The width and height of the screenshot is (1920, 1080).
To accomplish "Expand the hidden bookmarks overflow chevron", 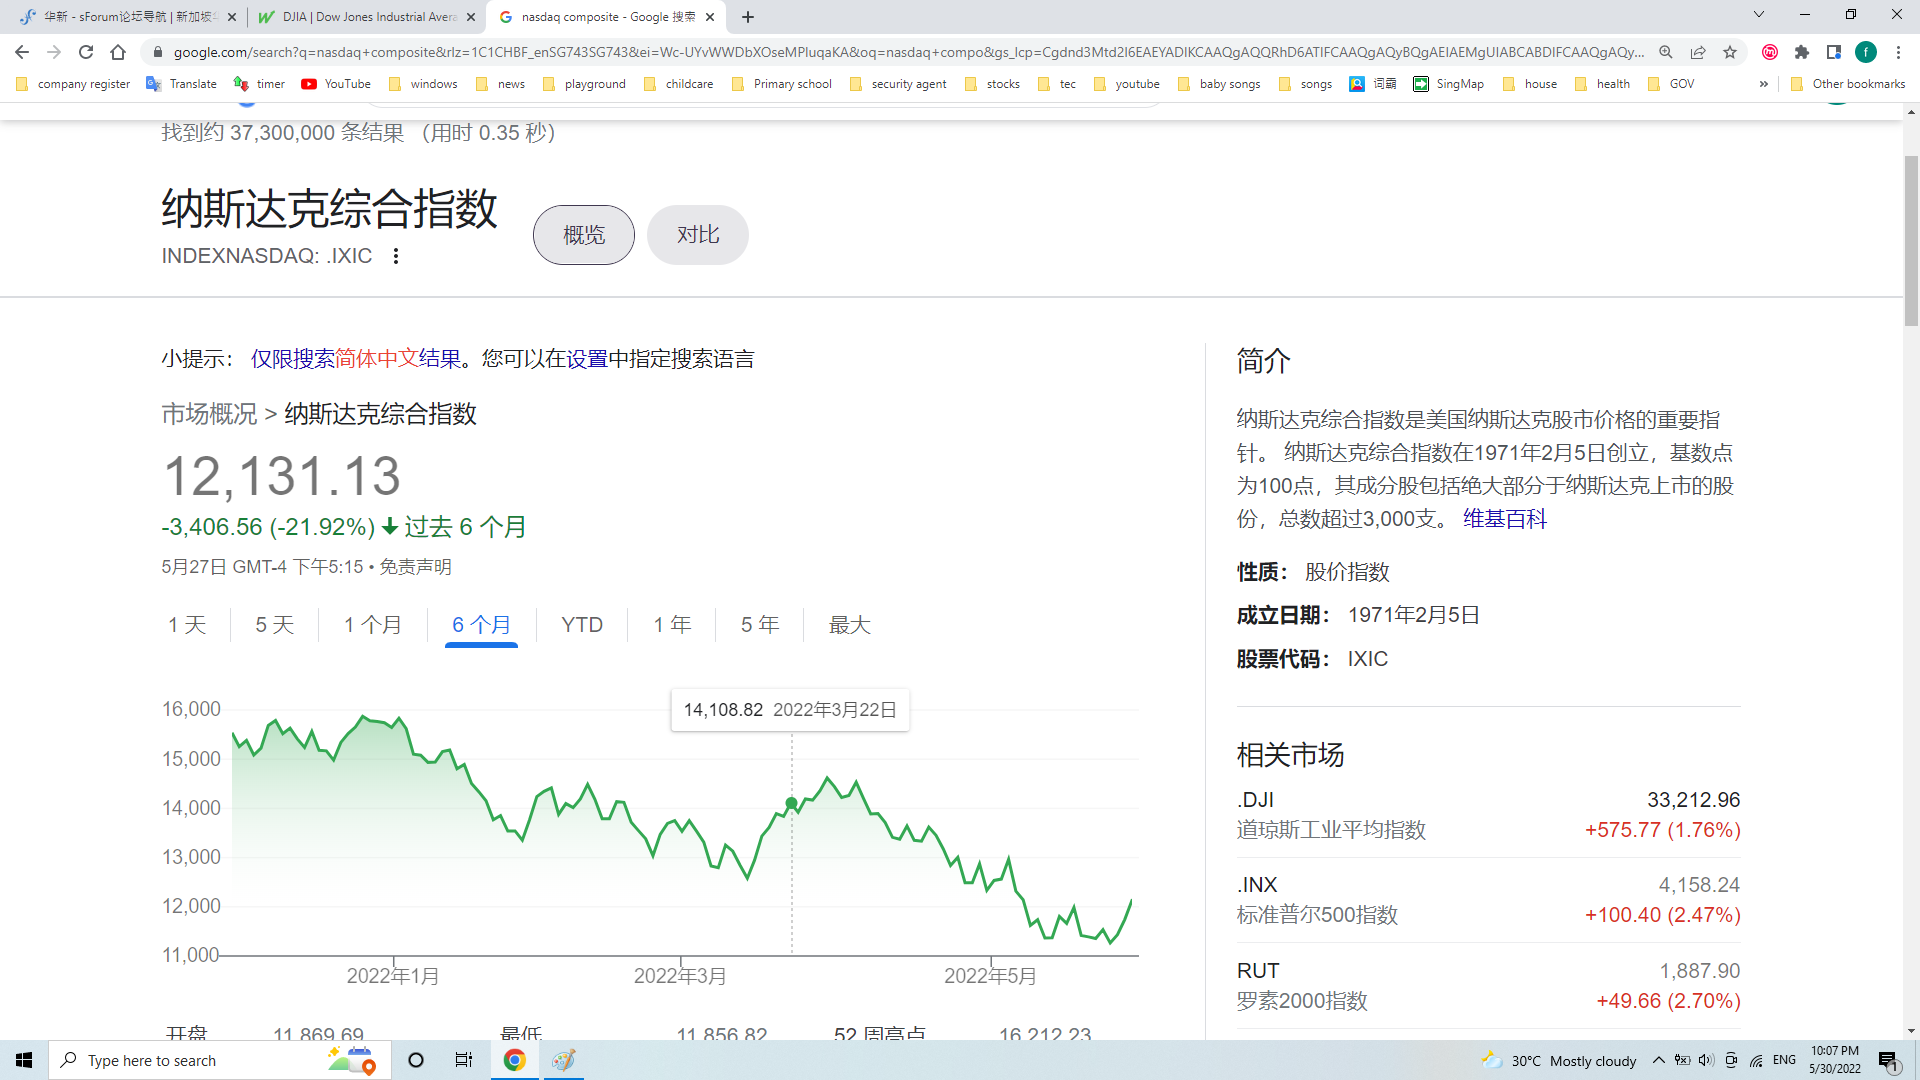I will 1763,84.
